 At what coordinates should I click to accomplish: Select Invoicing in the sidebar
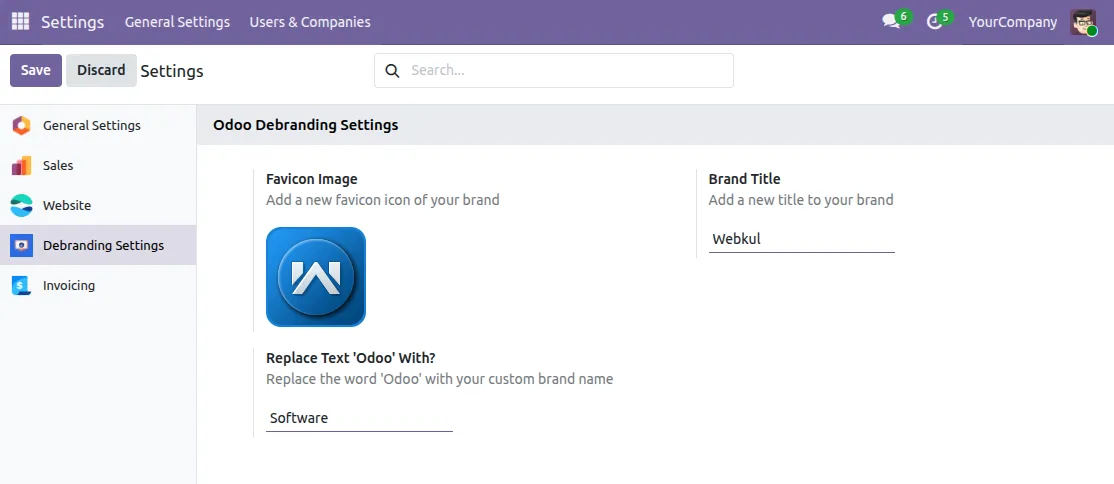[98, 285]
